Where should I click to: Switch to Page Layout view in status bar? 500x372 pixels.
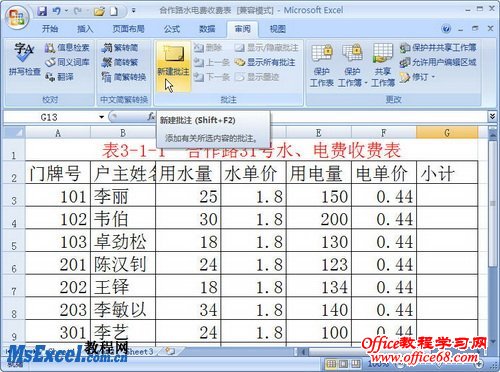coord(343,363)
